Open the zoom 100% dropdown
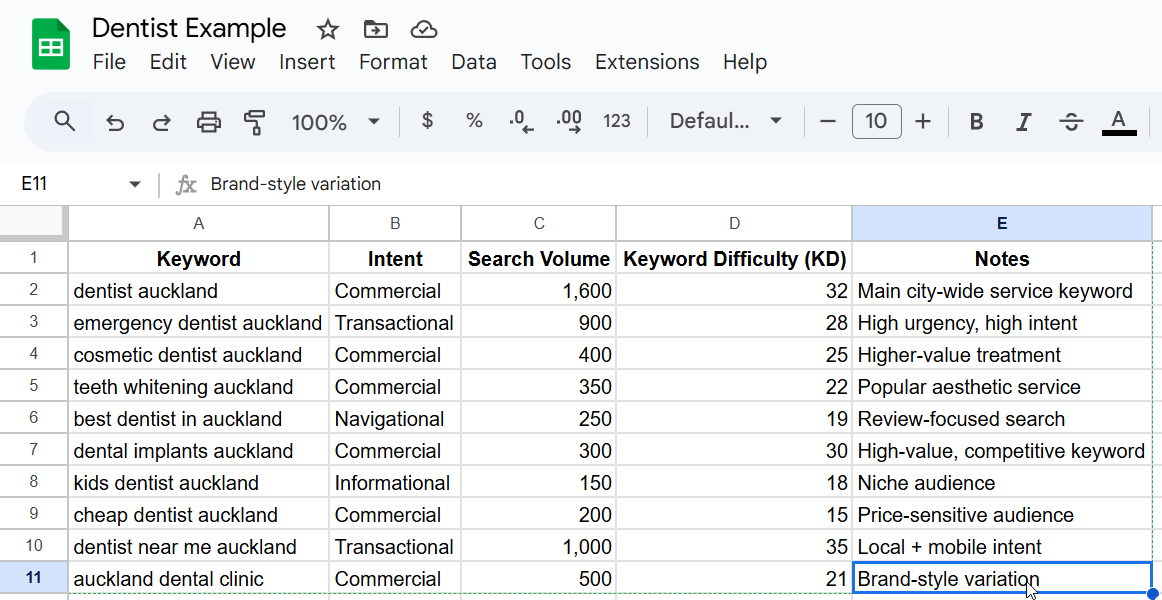Screen dimensions: 1162x600 click(x=336, y=121)
